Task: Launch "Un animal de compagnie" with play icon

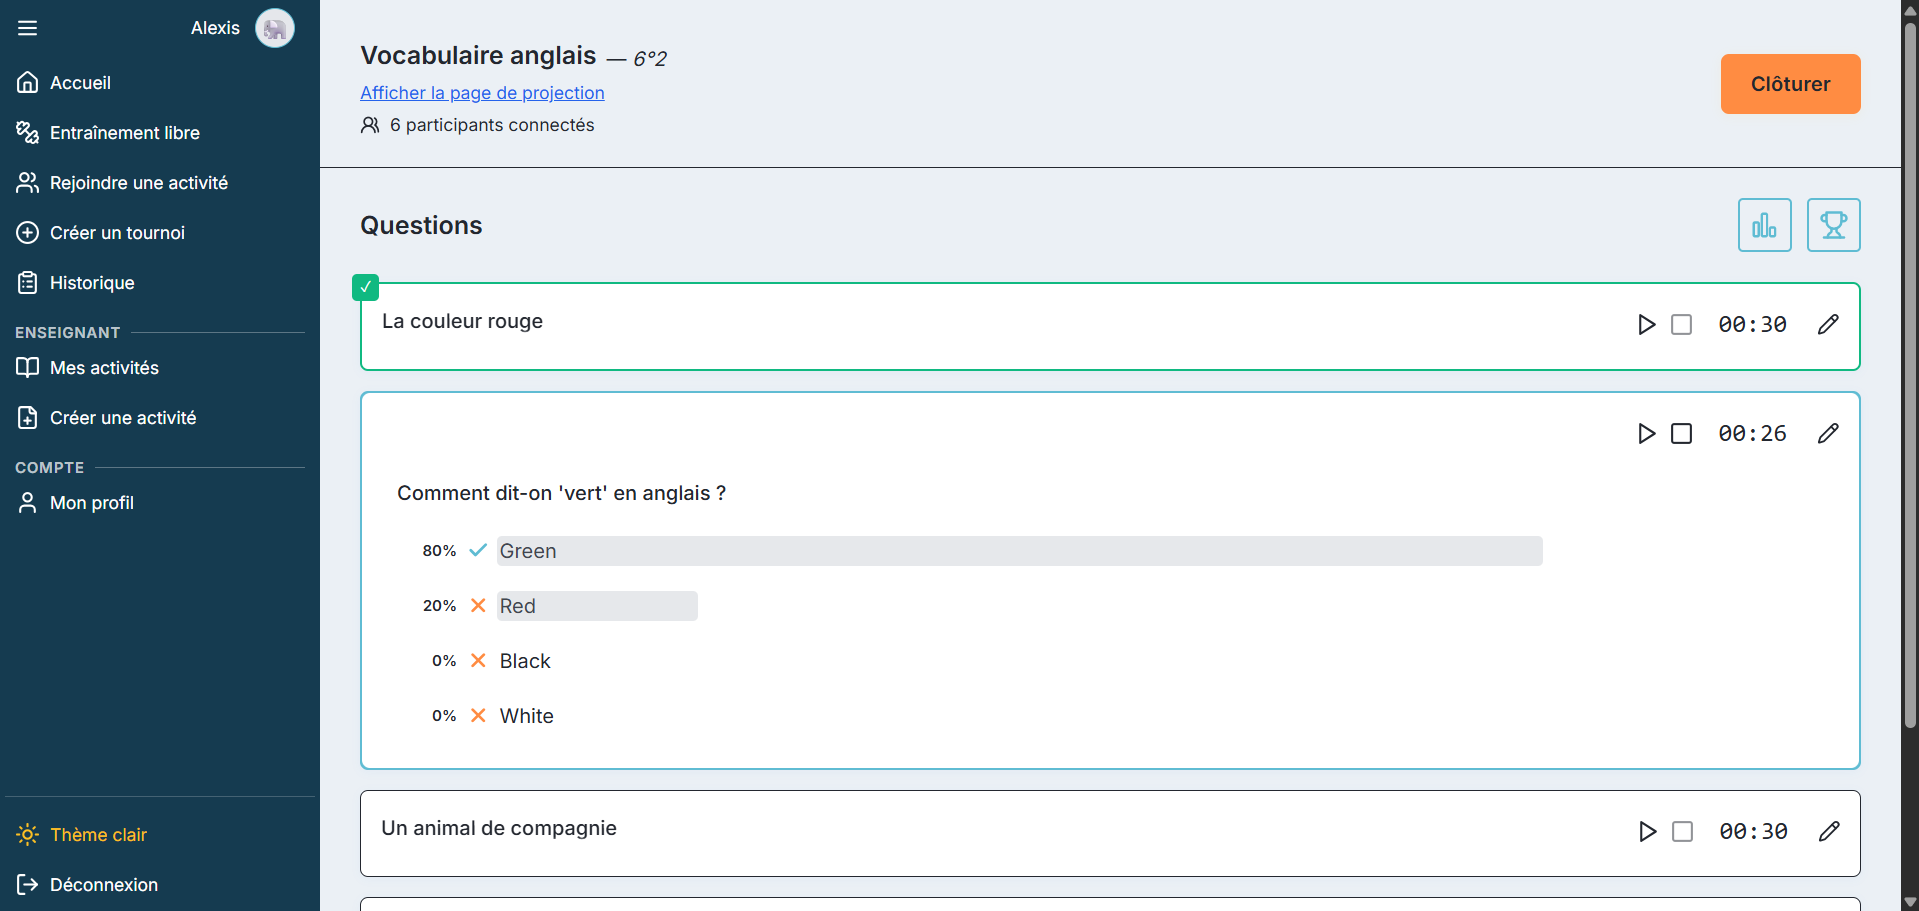Action: pos(1647,831)
